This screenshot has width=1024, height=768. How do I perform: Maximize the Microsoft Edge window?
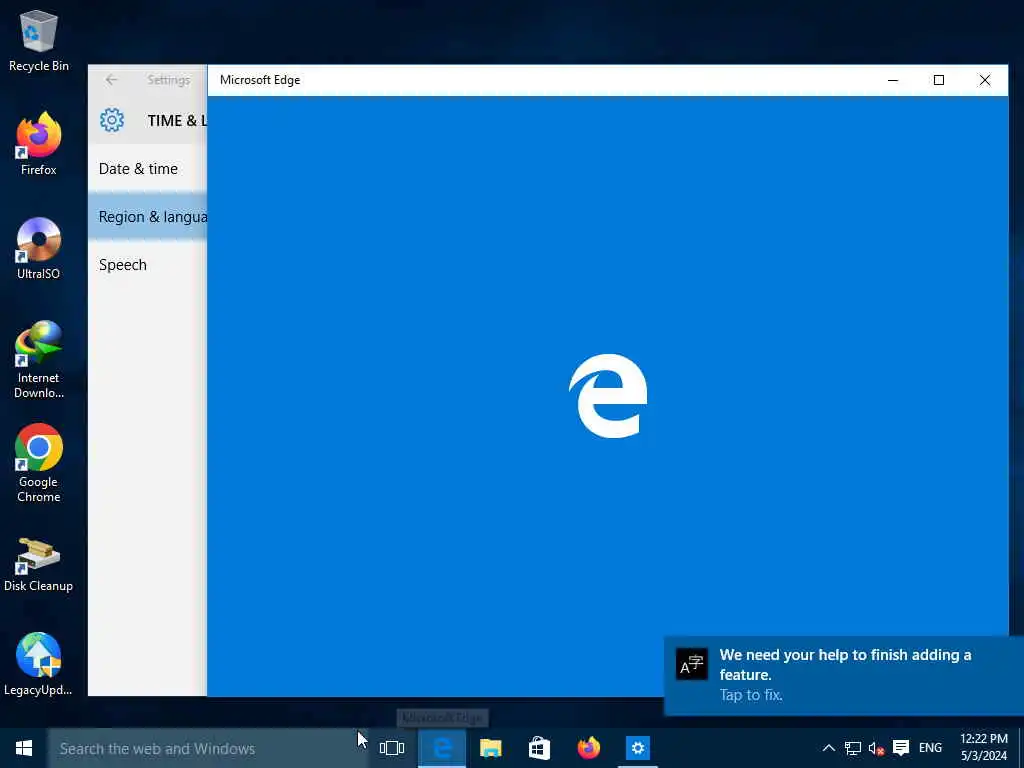pos(938,80)
